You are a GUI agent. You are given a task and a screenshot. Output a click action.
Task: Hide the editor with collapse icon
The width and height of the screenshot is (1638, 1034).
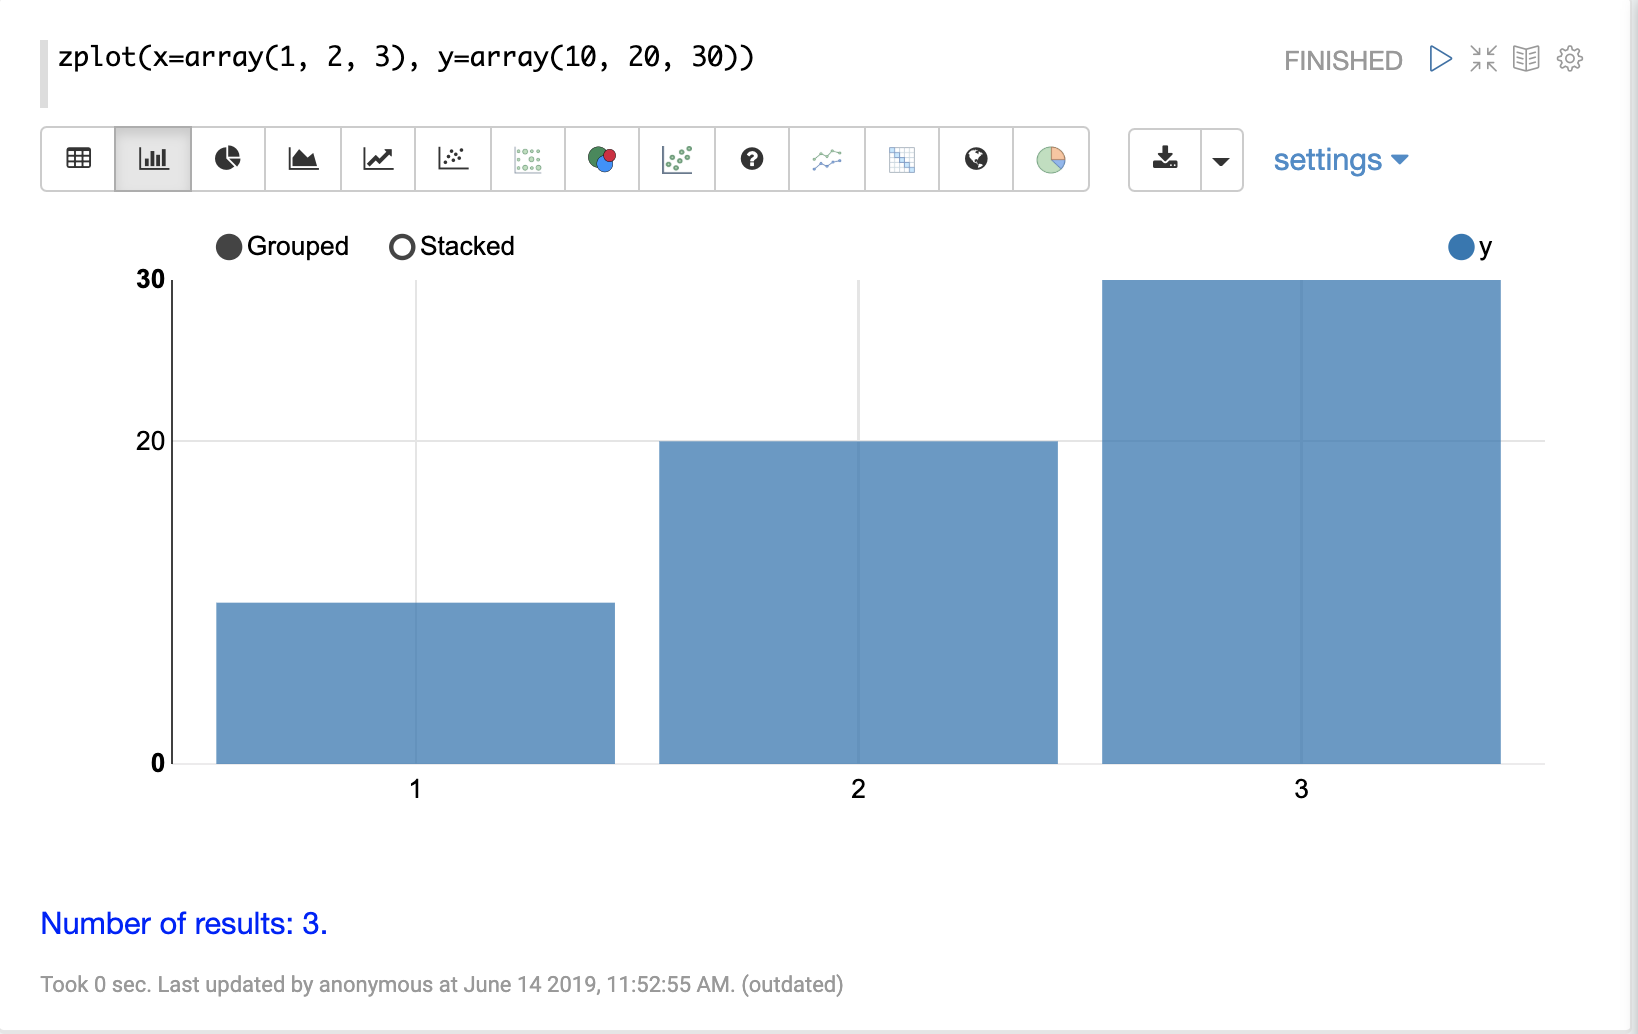point(1483,59)
